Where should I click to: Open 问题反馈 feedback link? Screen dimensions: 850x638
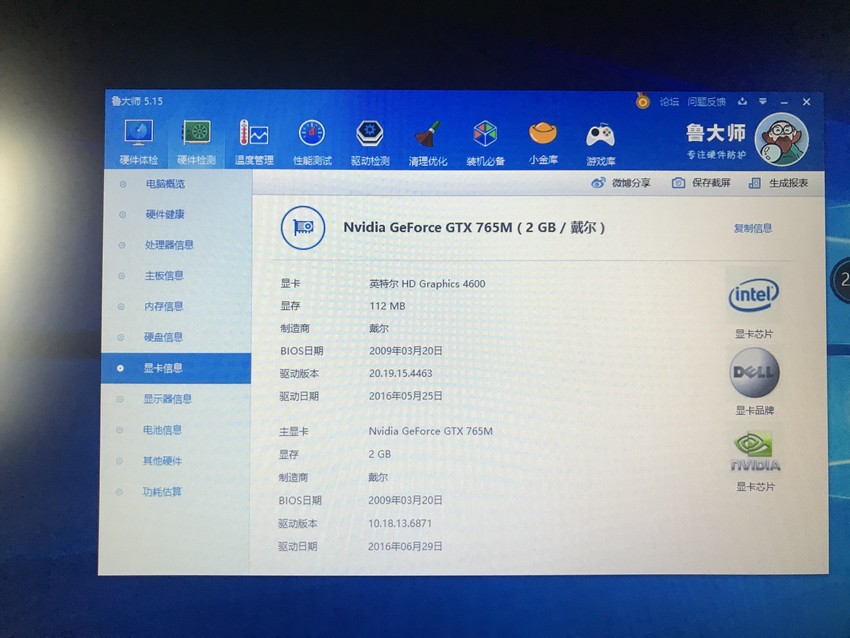(x=706, y=101)
